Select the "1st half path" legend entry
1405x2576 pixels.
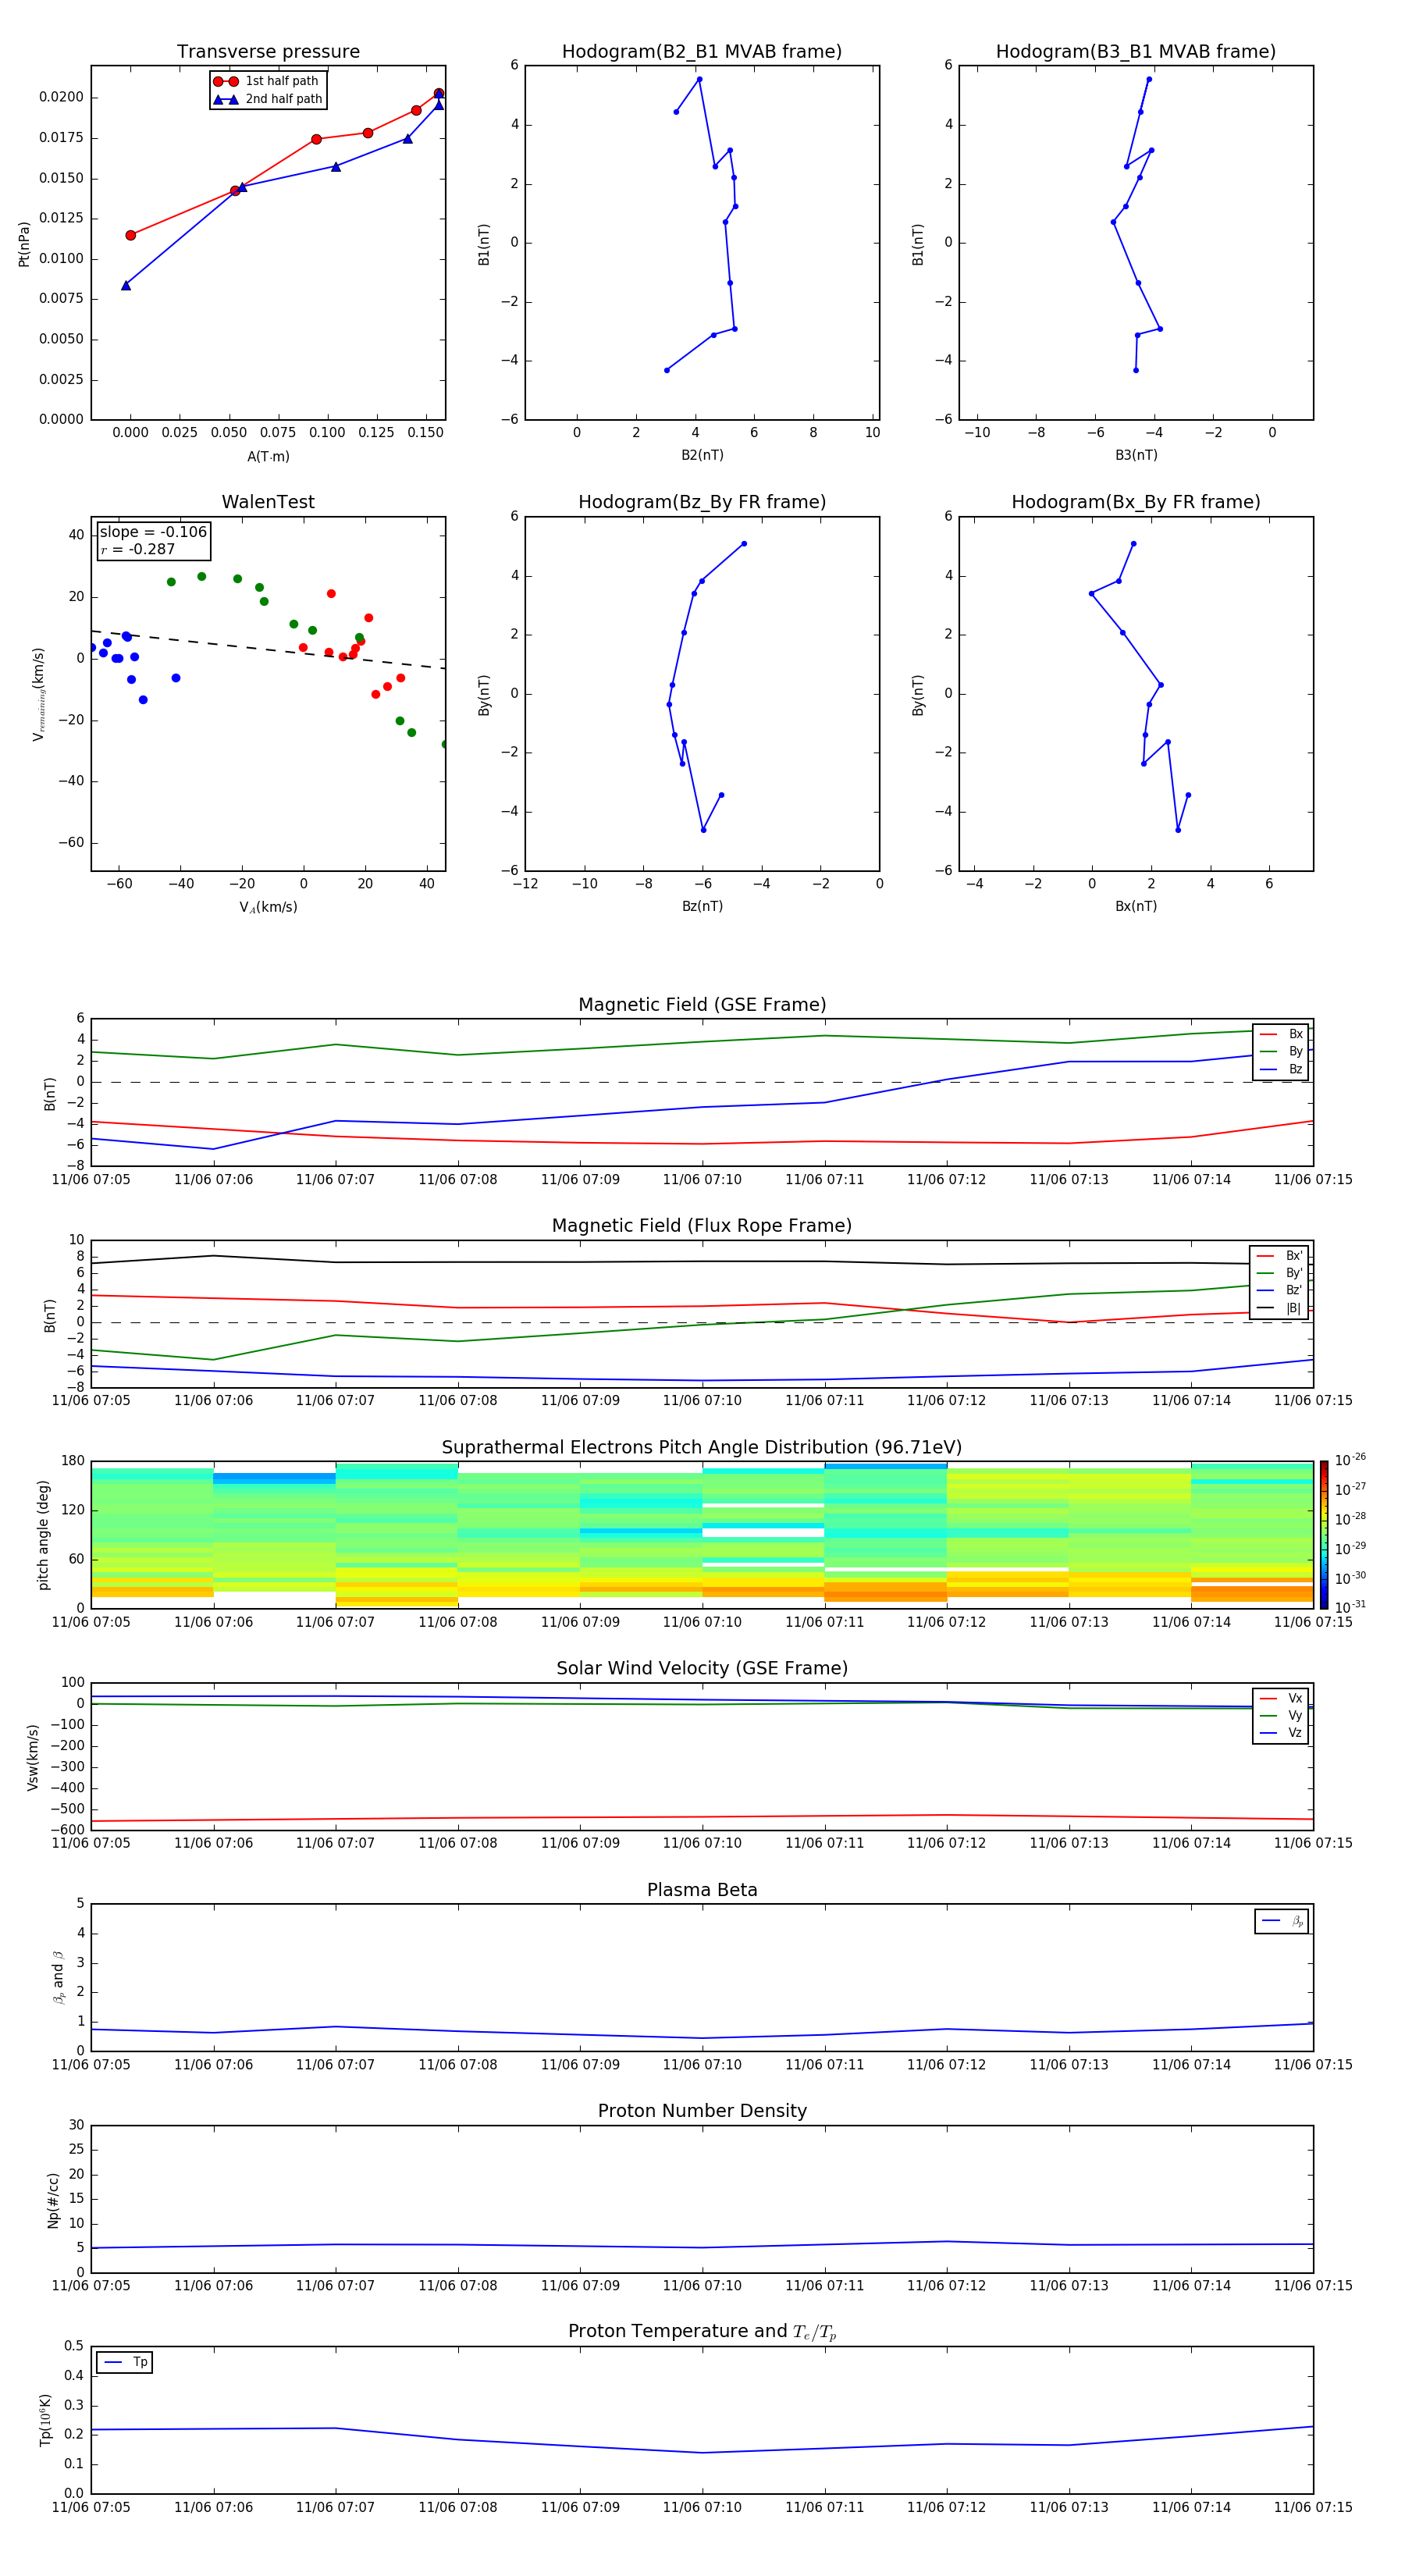tap(267, 81)
